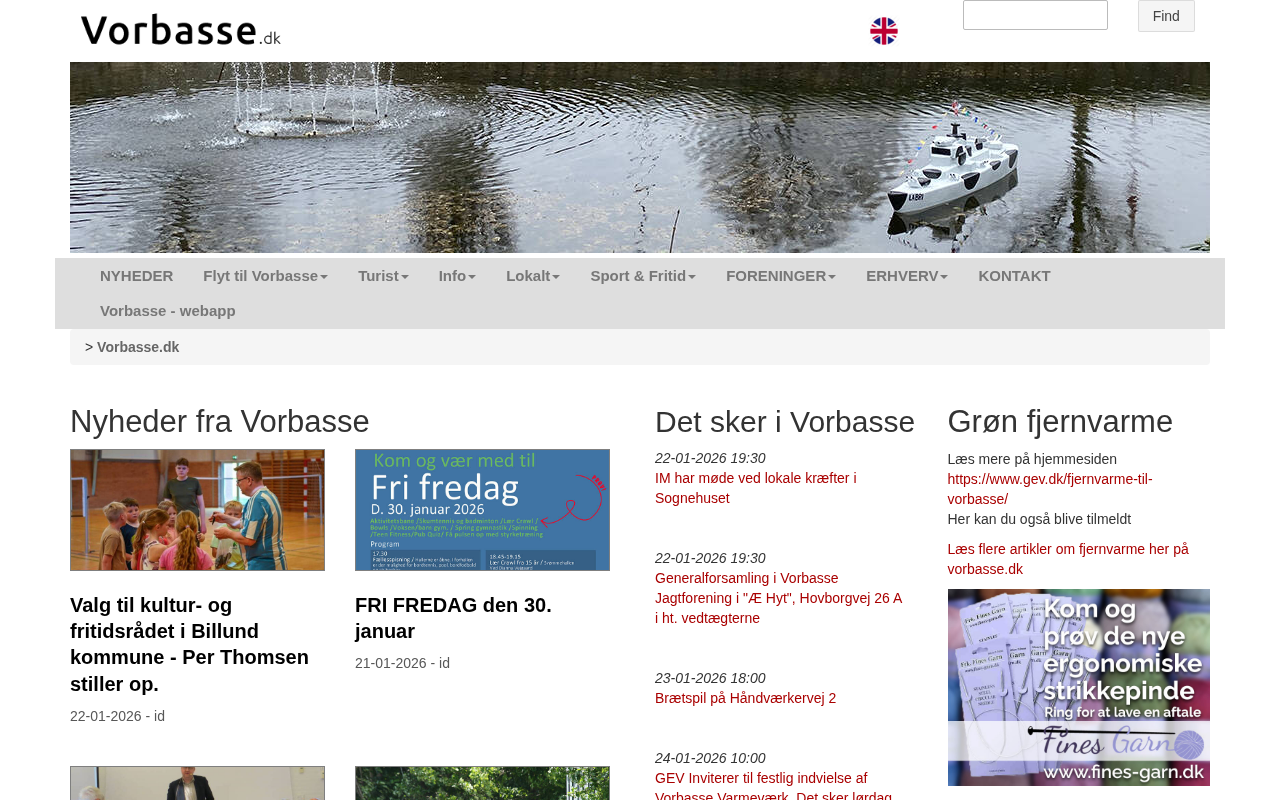Open the Lokalt dropdown menu
The image size is (1280, 800).
click(x=533, y=276)
